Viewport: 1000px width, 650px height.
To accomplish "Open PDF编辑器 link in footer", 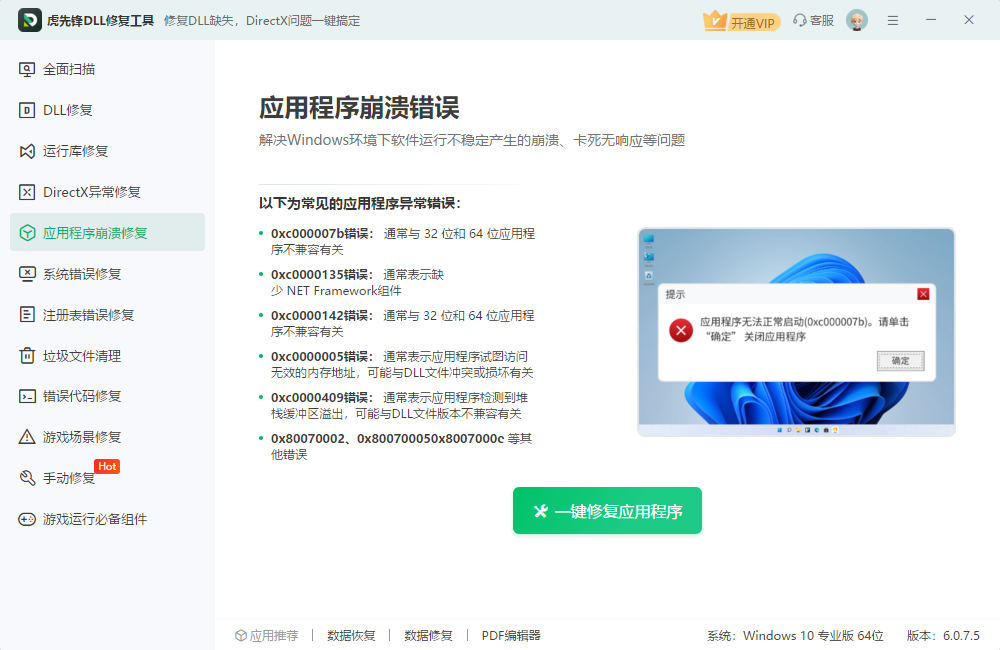I will click(511, 635).
